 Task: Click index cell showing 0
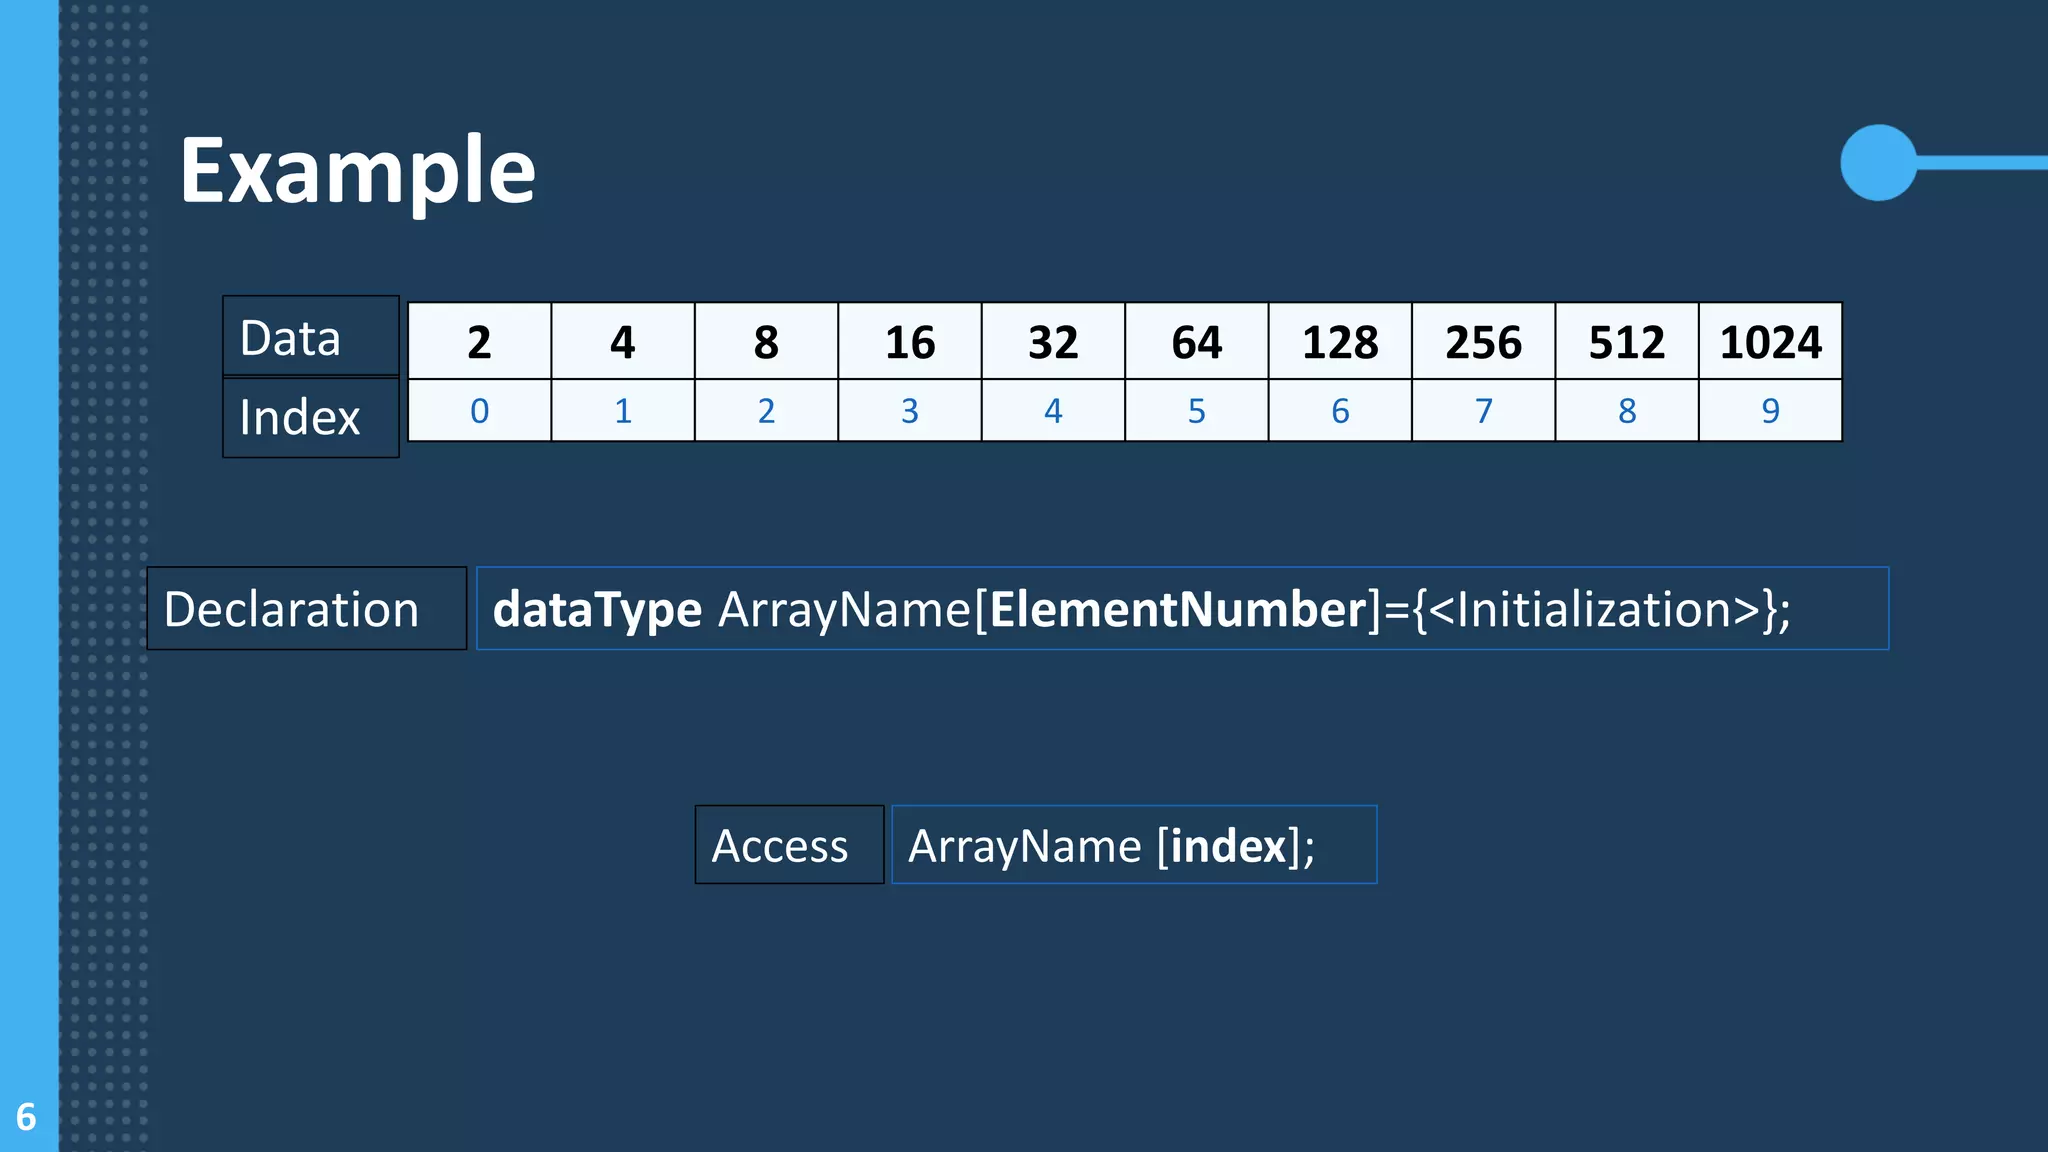tap(479, 411)
